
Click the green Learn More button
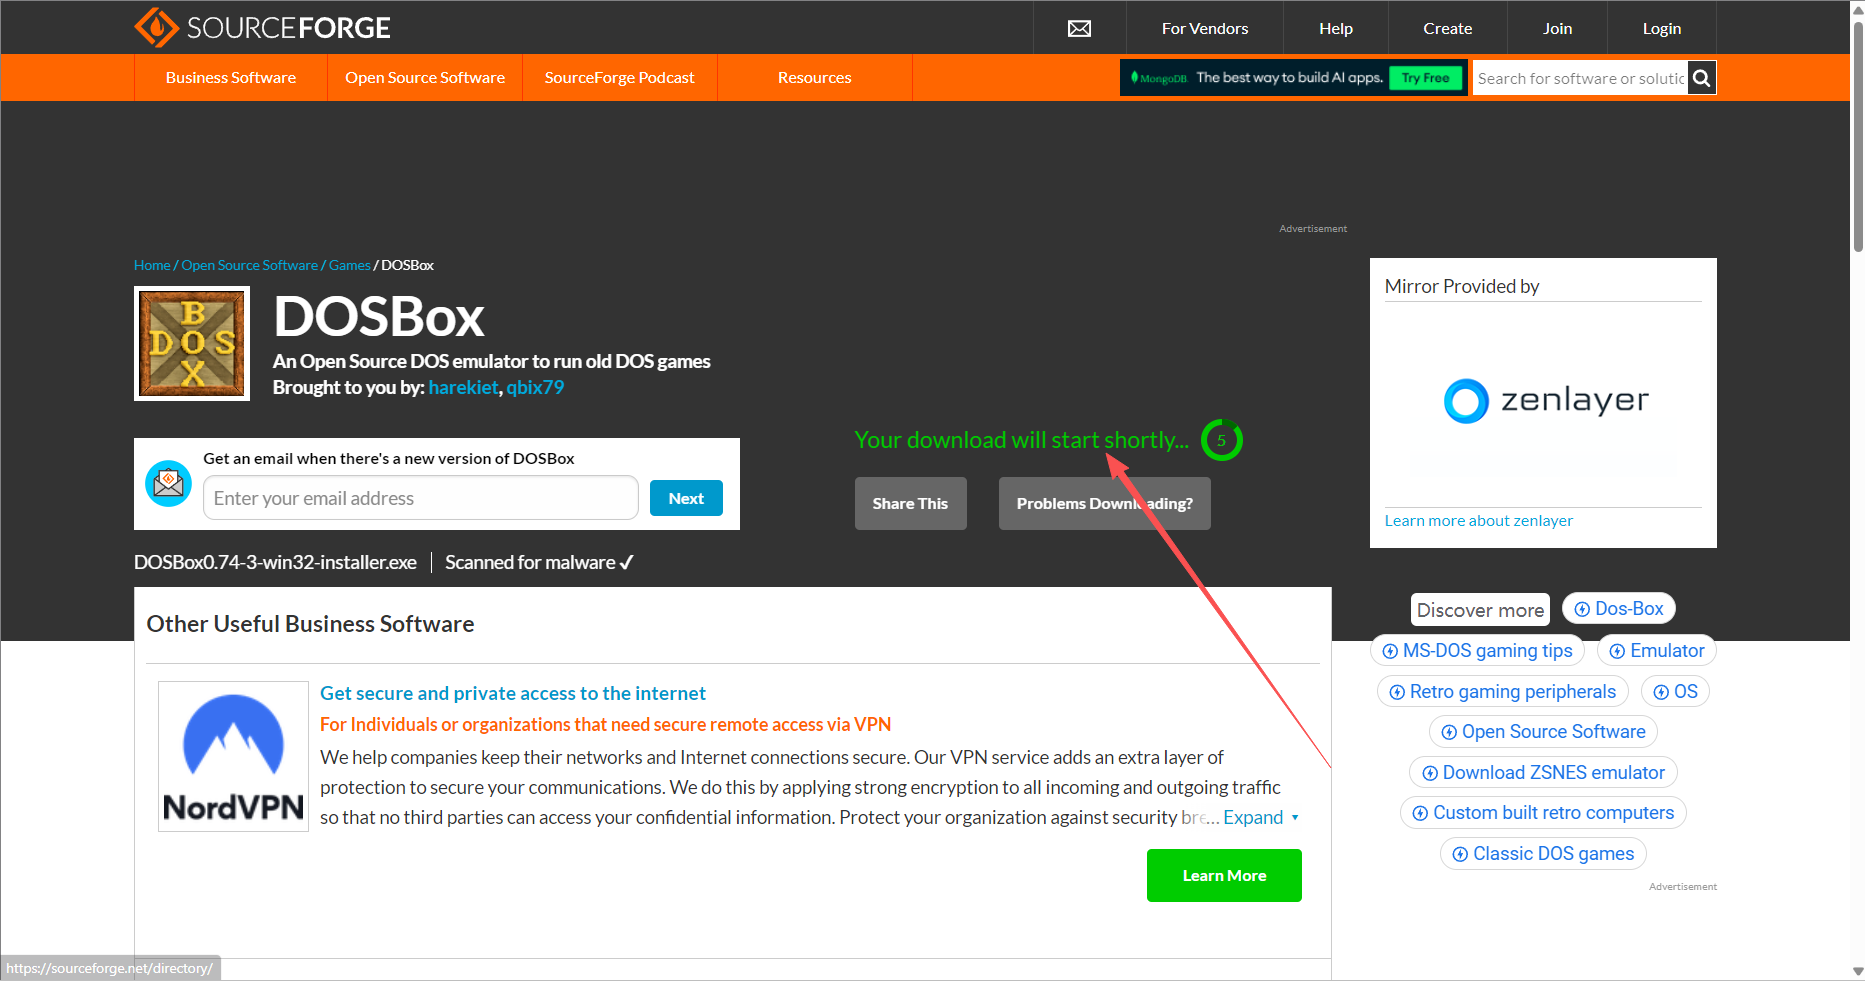[x=1224, y=875]
